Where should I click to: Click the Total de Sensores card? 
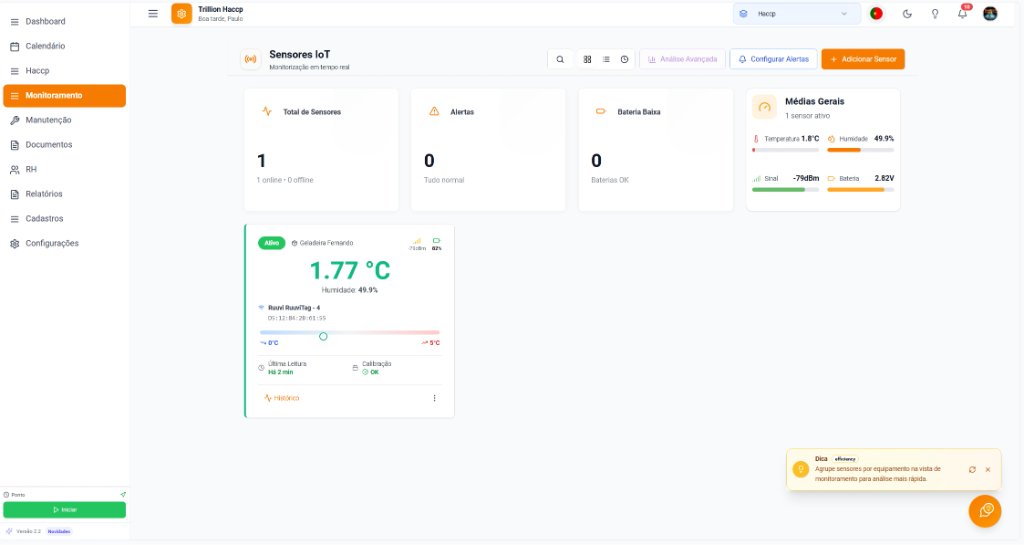(x=321, y=150)
